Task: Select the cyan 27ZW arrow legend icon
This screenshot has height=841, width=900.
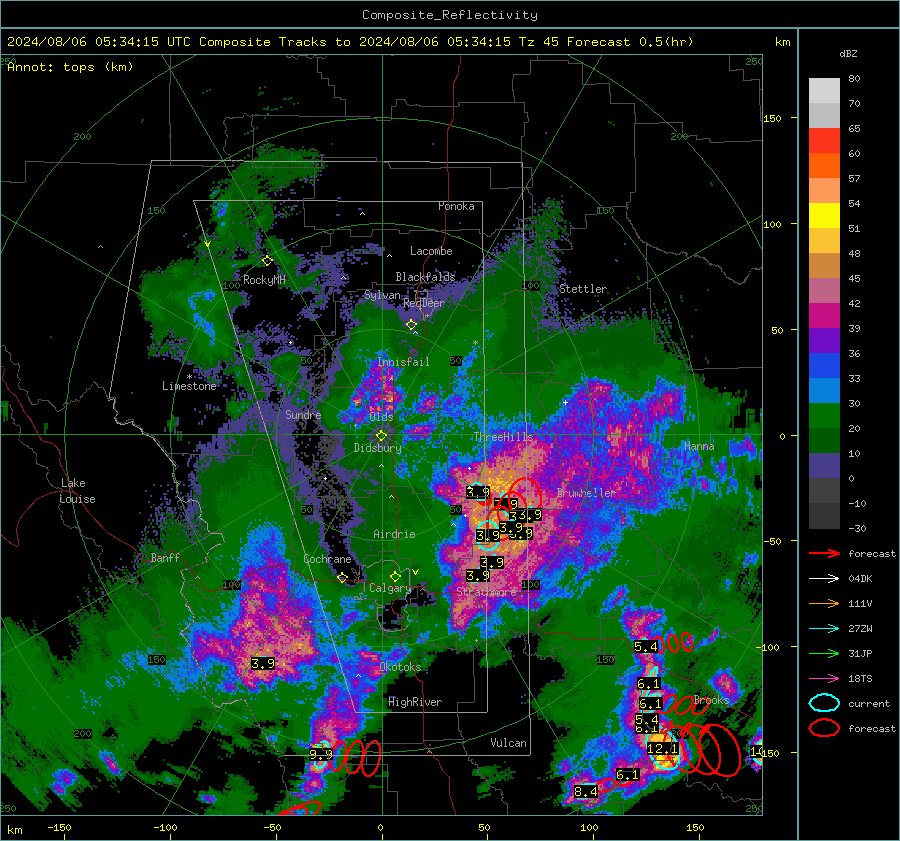Action: tap(824, 629)
